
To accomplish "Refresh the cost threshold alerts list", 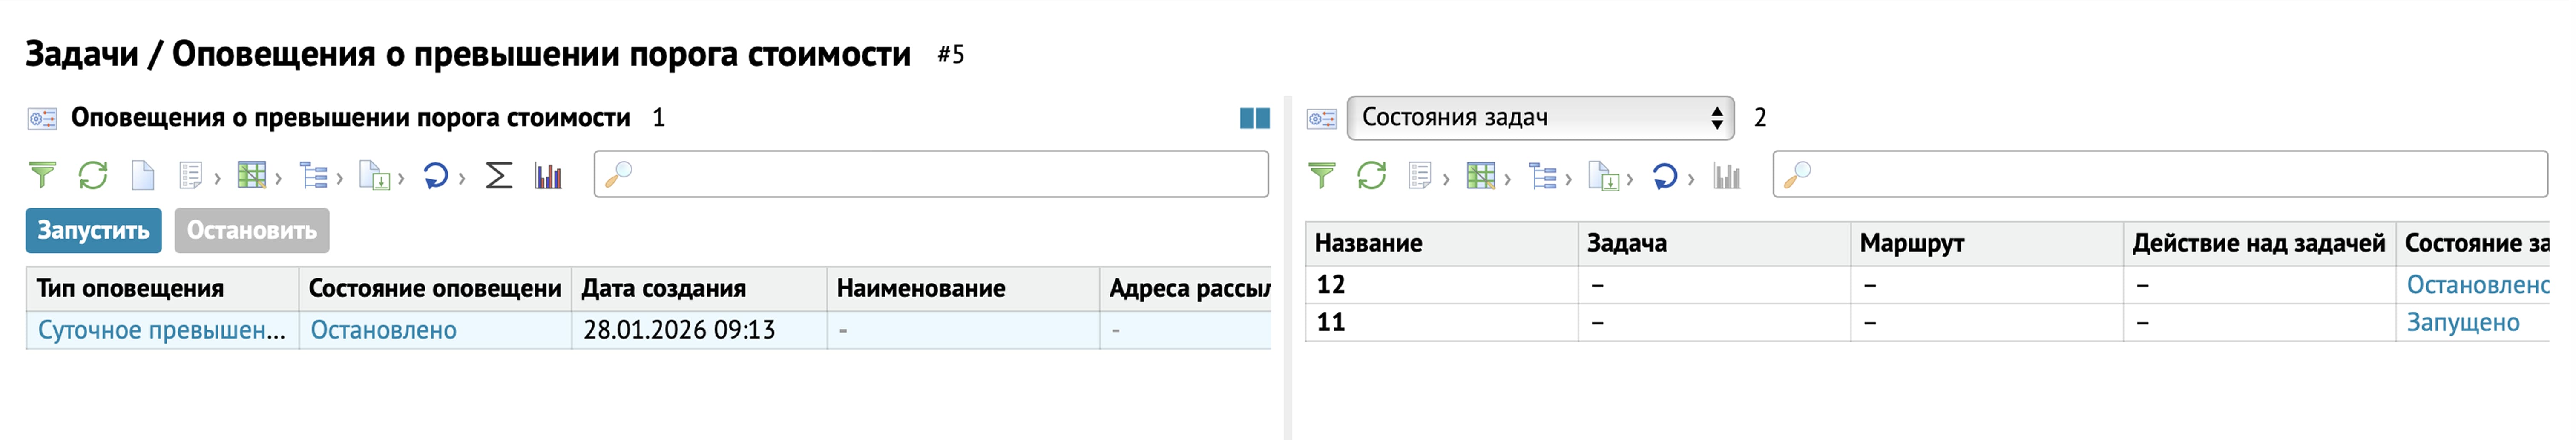I will [x=93, y=176].
